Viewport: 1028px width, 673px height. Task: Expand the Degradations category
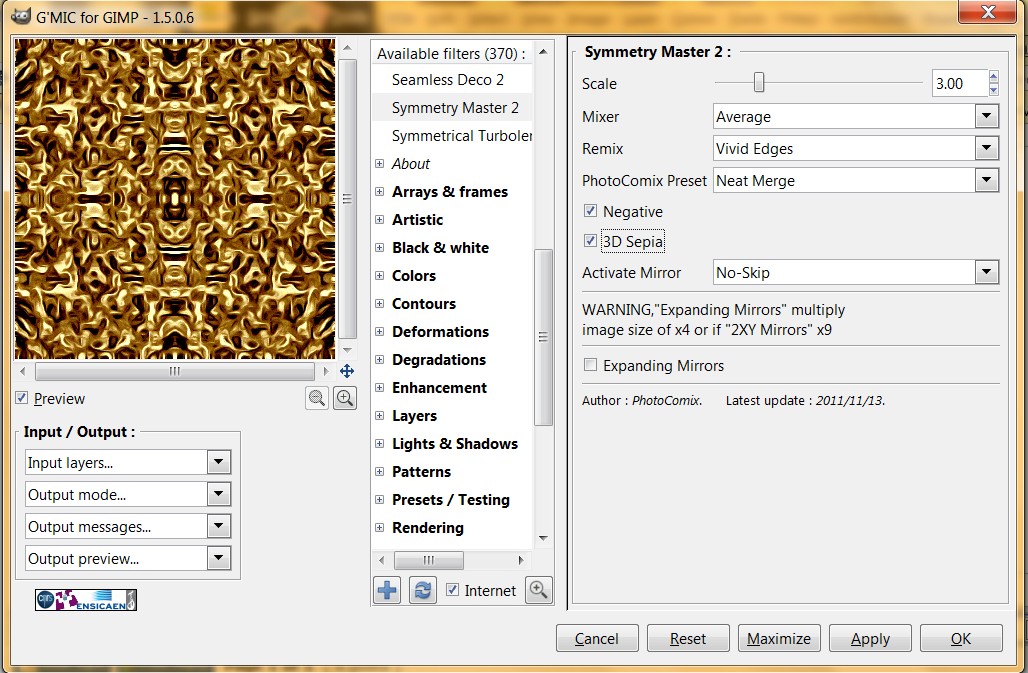[379, 359]
